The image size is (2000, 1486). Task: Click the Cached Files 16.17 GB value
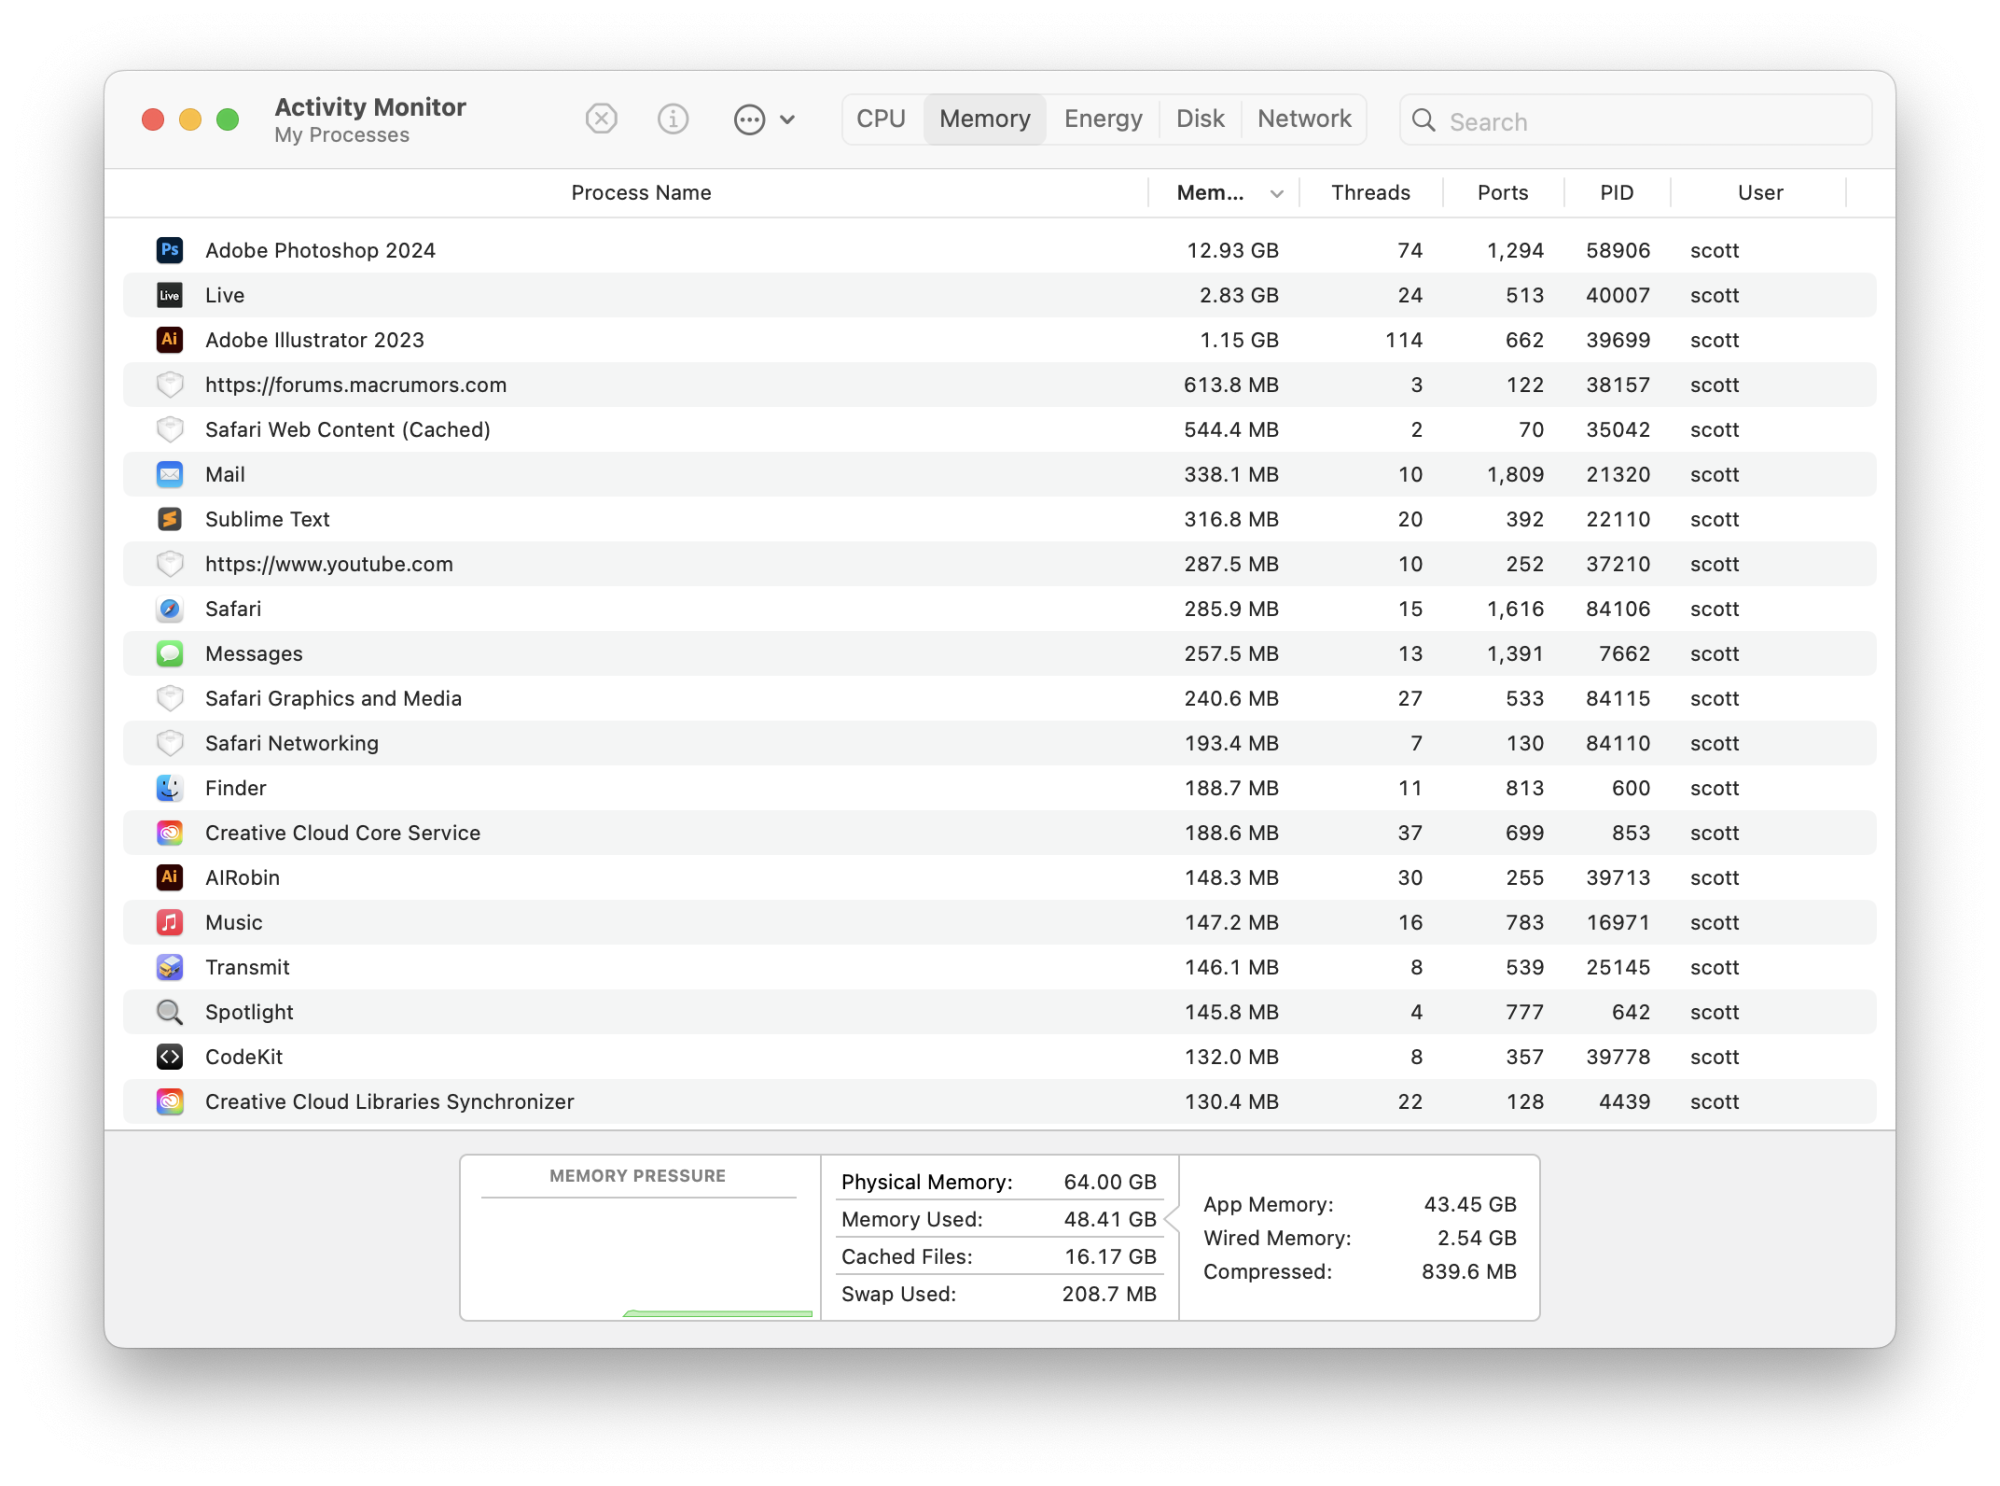tap(1110, 1256)
